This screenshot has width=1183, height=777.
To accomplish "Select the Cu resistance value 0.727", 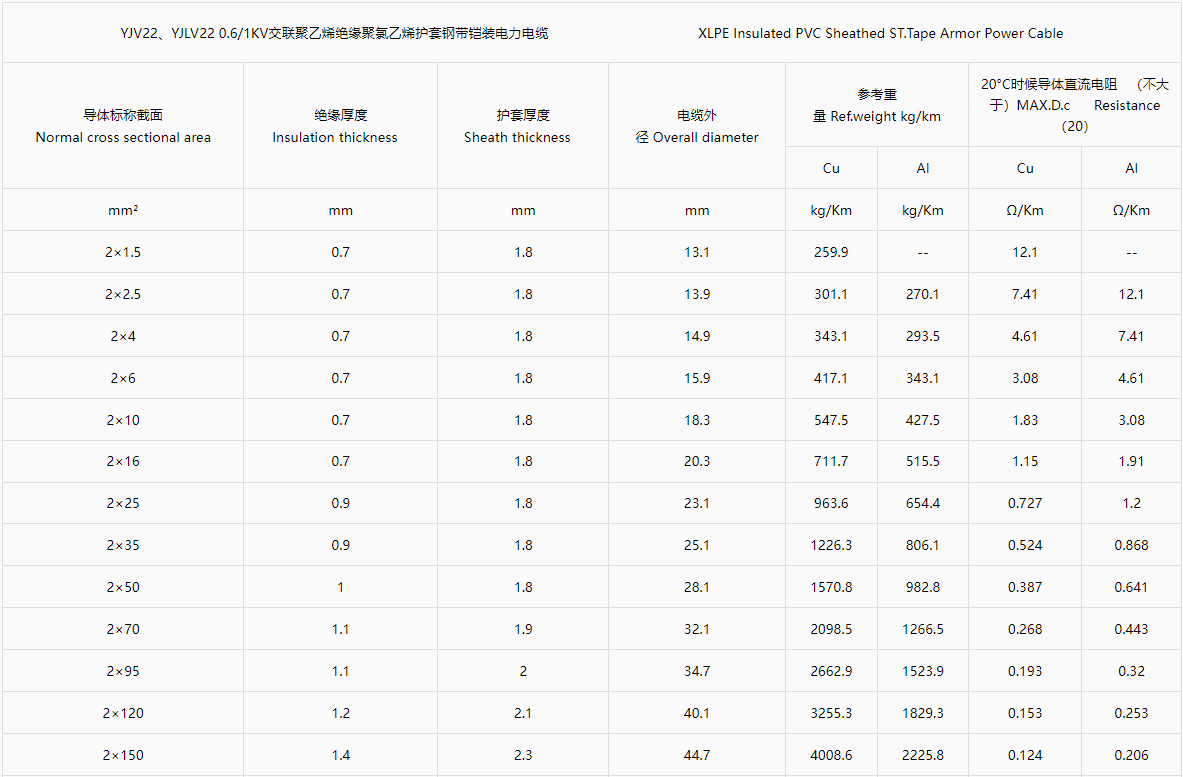I will click(x=1025, y=503).
